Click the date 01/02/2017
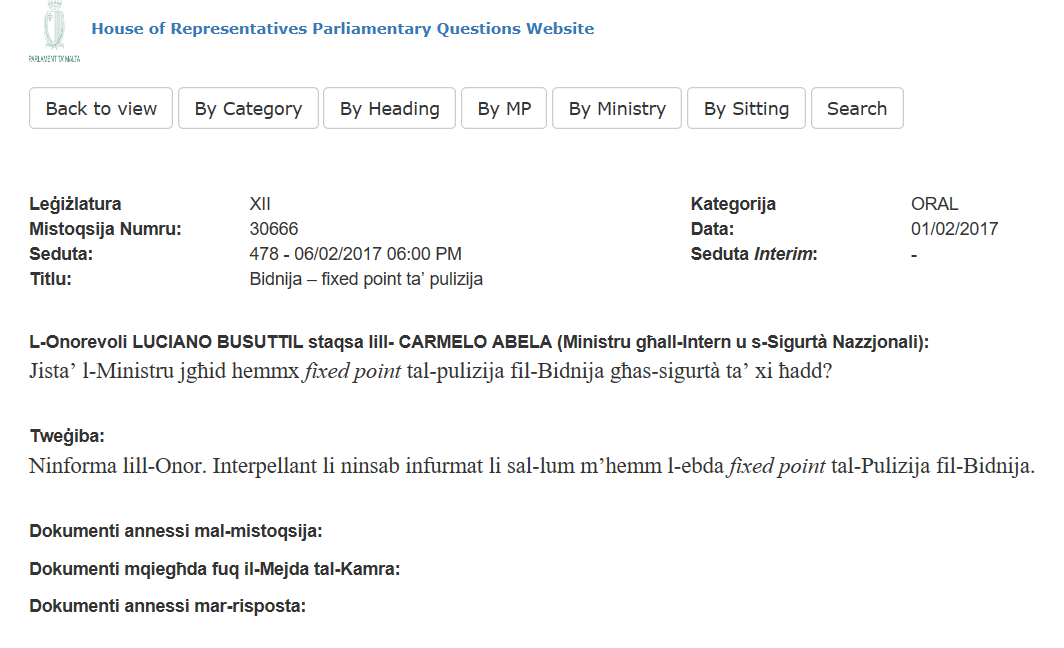 click(954, 229)
